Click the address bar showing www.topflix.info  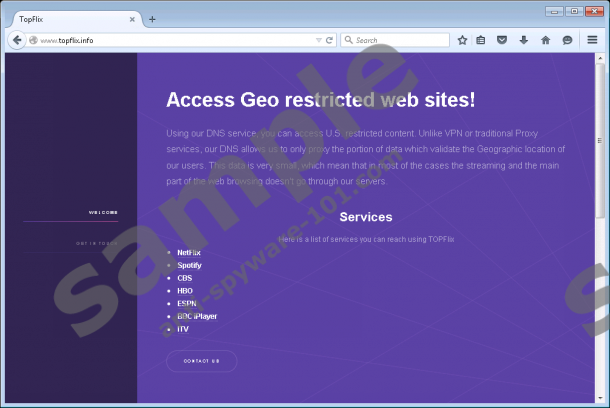click(x=170, y=40)
